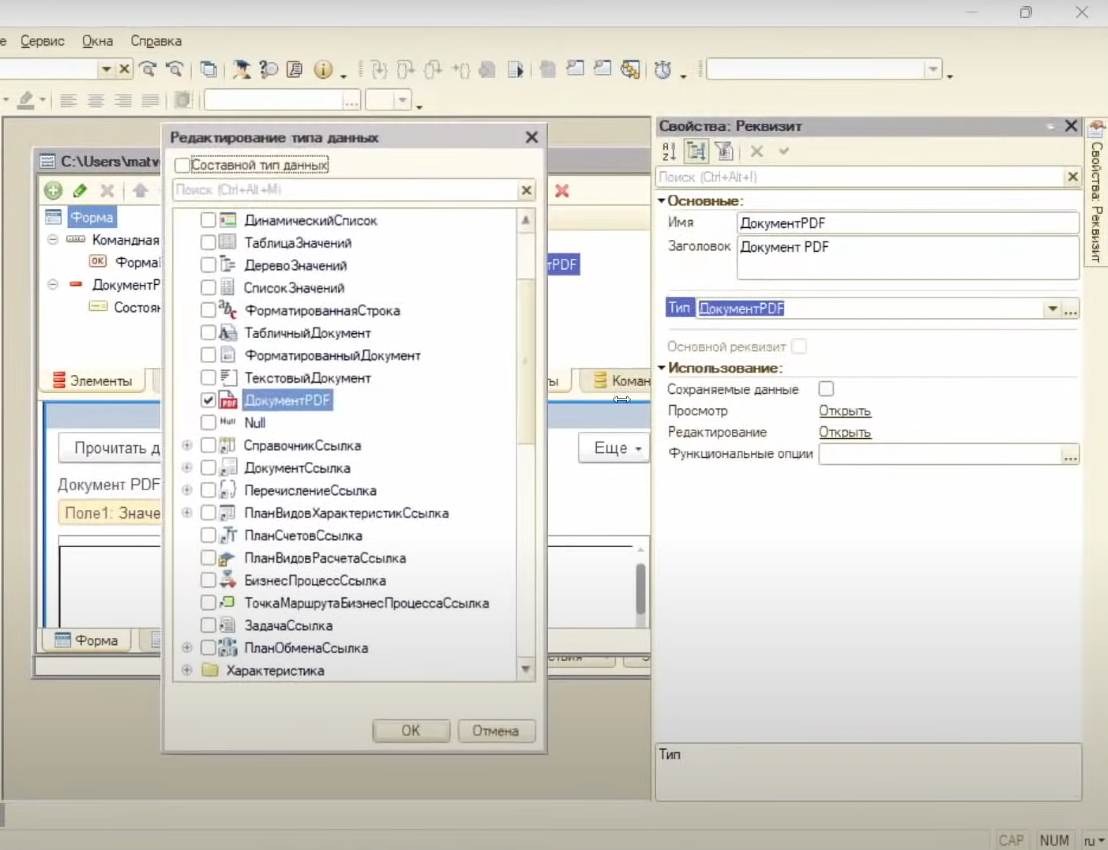The image size is (1108, 850).
Task: Confirm the type dialog with OK
Action: click(x=411, y=731)
